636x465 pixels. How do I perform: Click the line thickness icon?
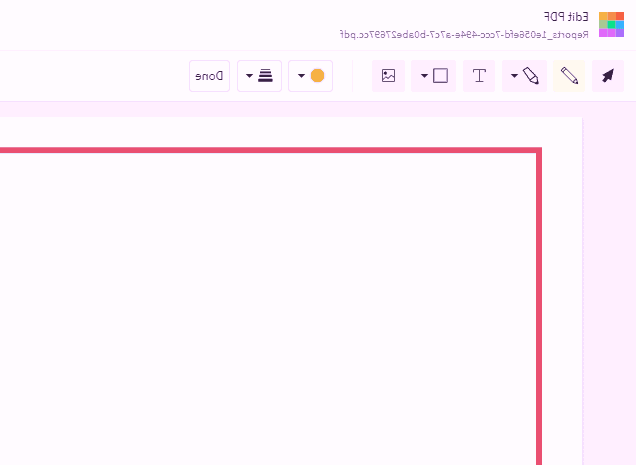pyautogui.click(x=265, y=76)
